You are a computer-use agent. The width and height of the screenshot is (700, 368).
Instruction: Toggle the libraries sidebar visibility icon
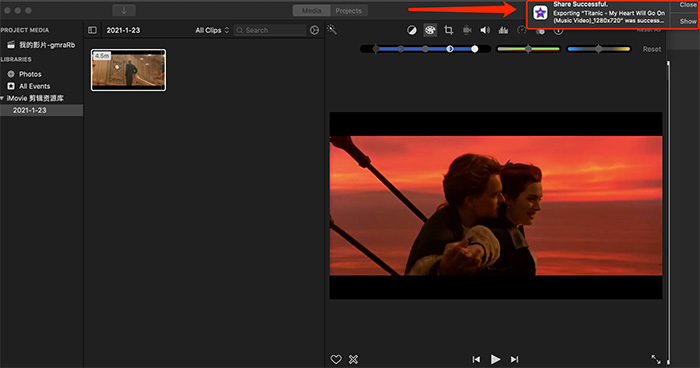pos(92,30)
